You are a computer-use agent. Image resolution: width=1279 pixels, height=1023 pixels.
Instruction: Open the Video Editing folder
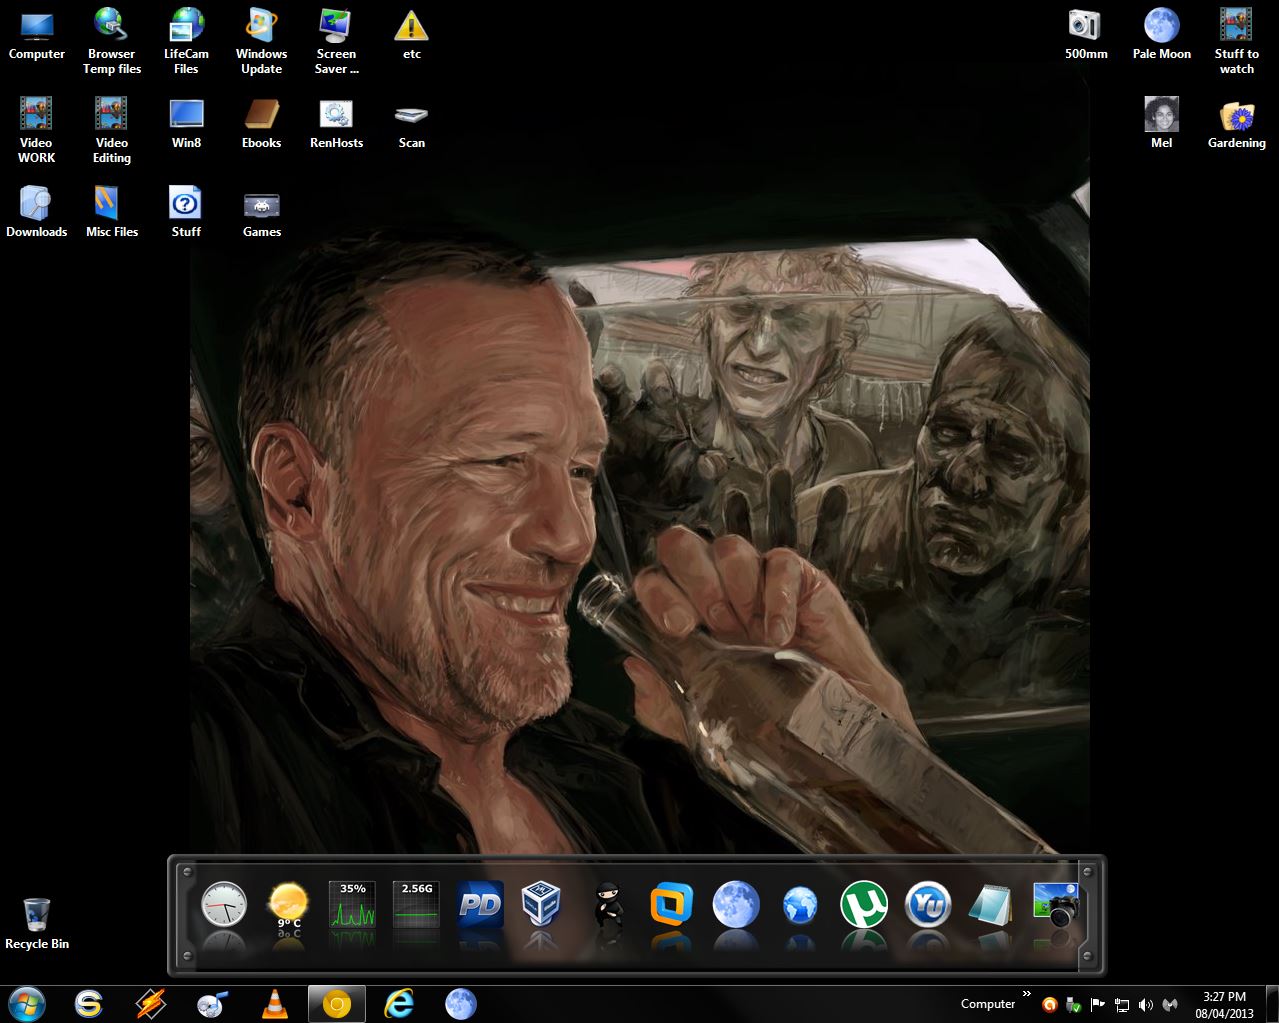[111, 129]
